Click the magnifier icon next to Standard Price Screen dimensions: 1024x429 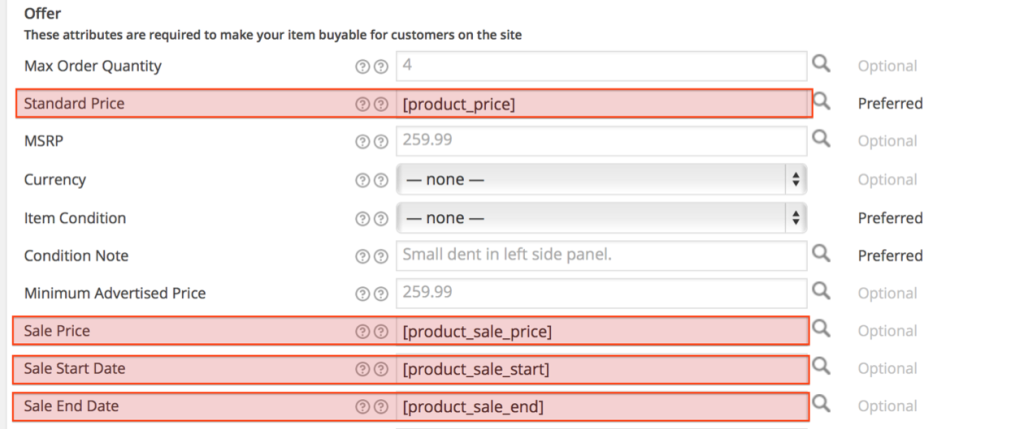pyautogui.click(x=821, y=102)
